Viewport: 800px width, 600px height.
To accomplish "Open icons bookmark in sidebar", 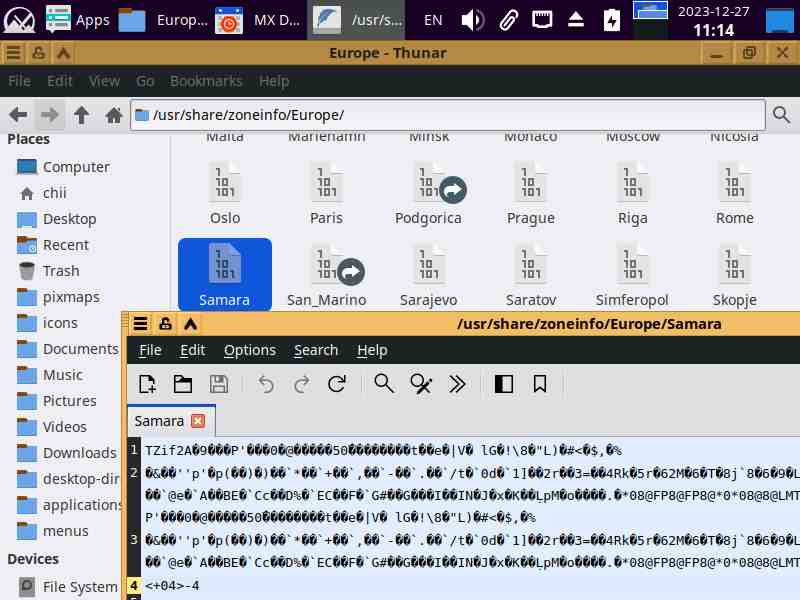I will [47, 323].
